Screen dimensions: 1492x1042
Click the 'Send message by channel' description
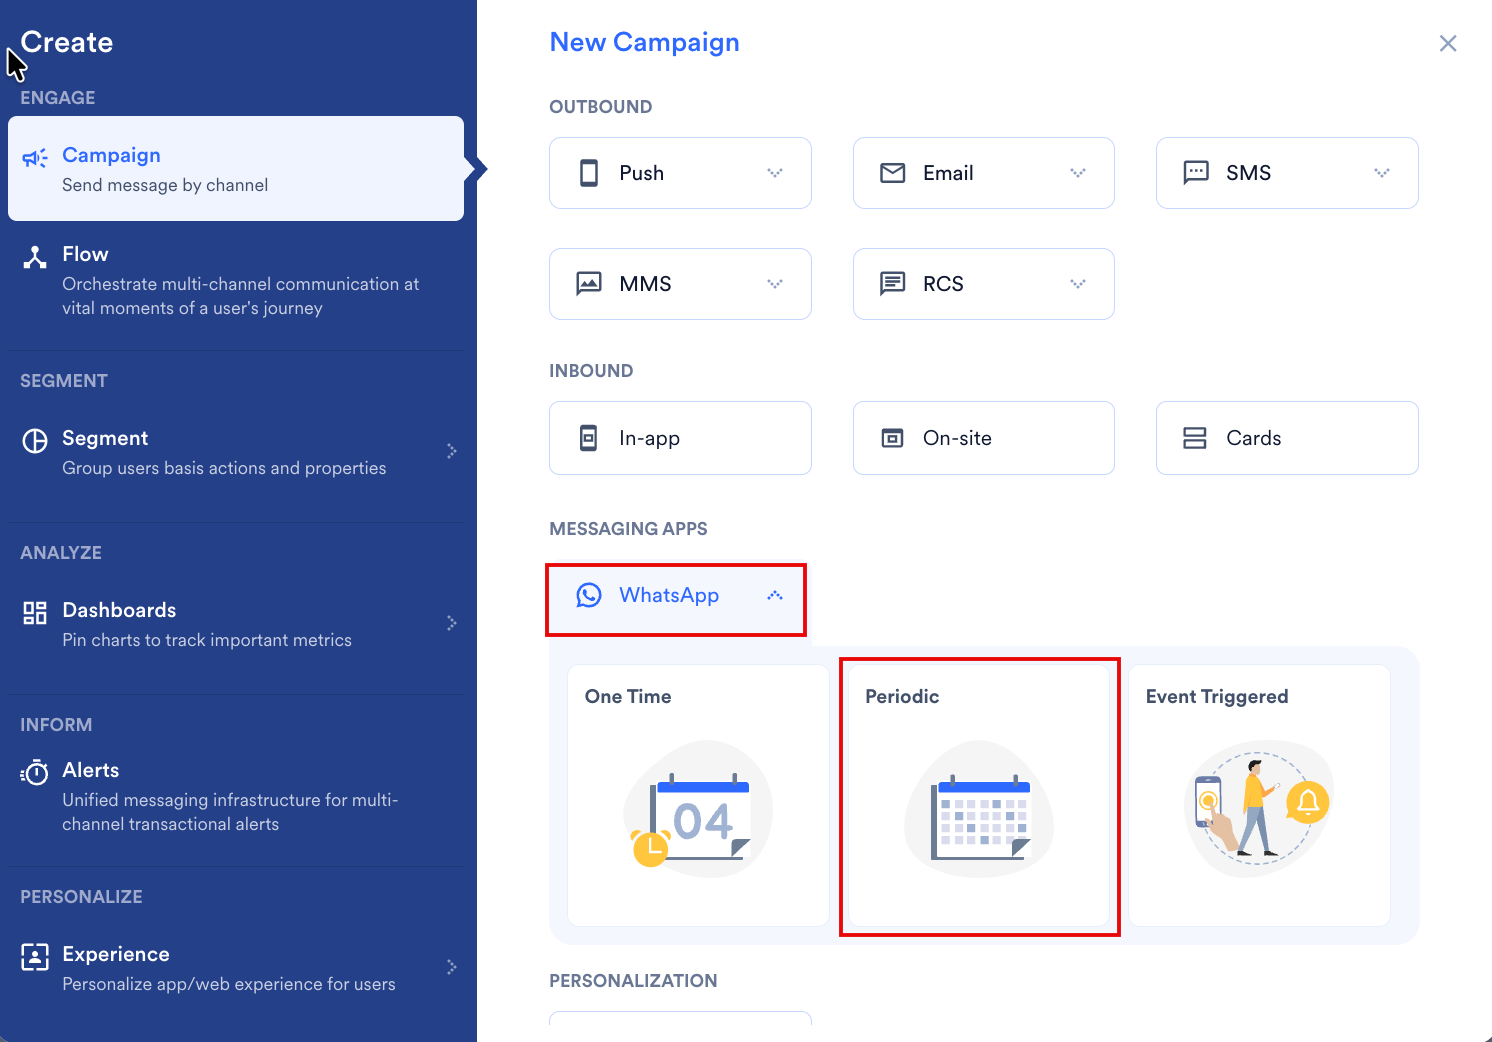click(165, 185)
